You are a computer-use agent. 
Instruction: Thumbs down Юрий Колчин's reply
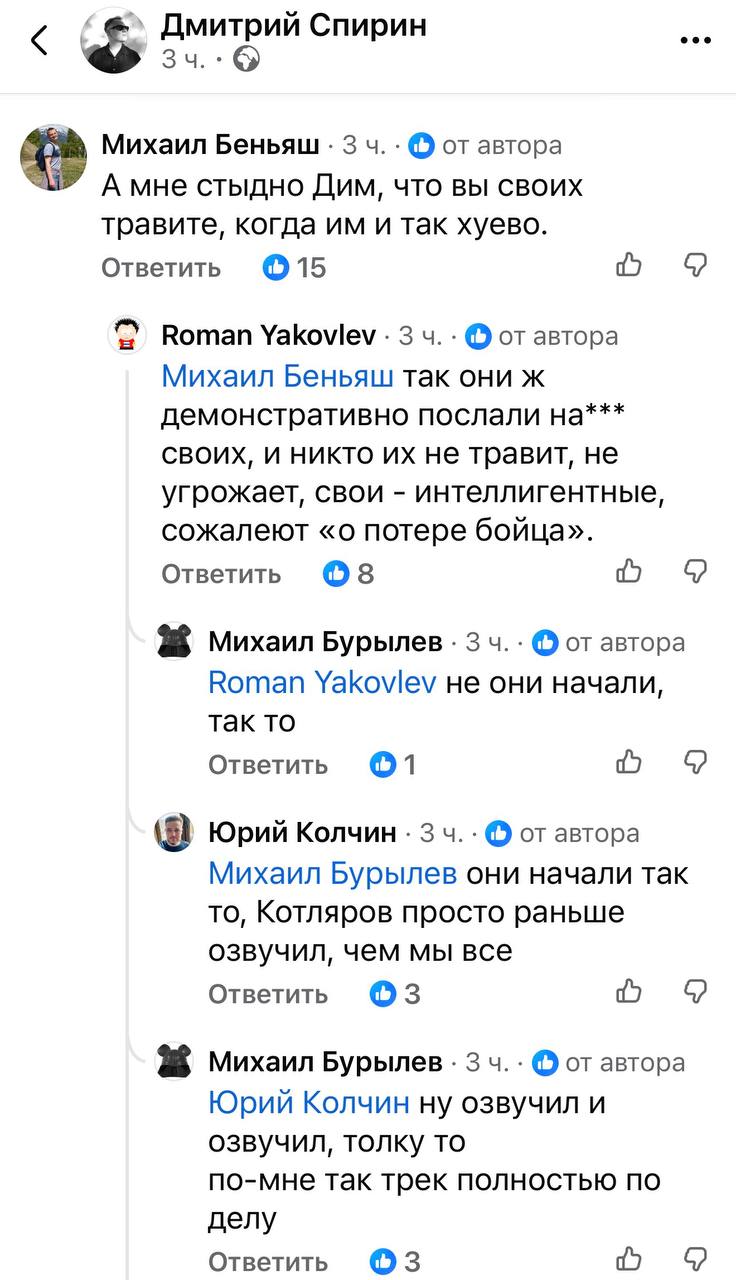(x=695, y=991)
